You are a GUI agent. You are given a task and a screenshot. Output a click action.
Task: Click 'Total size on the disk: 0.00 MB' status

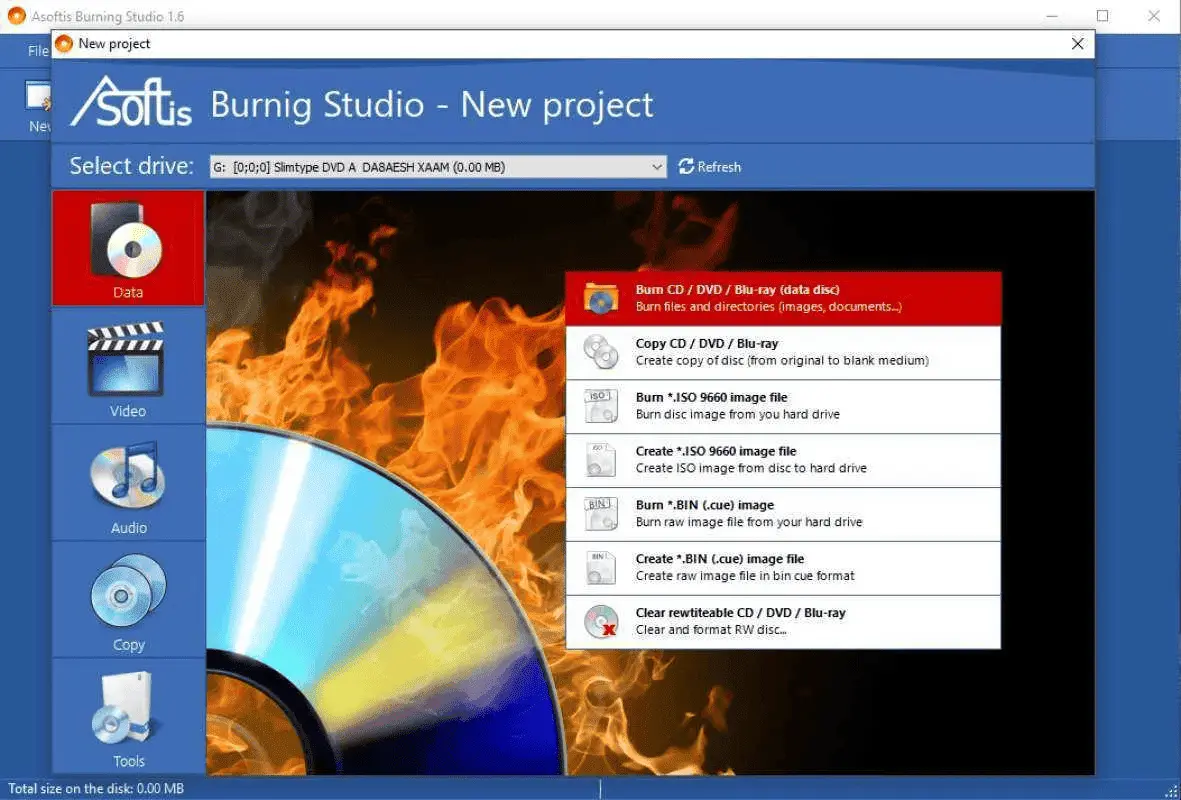96,789
